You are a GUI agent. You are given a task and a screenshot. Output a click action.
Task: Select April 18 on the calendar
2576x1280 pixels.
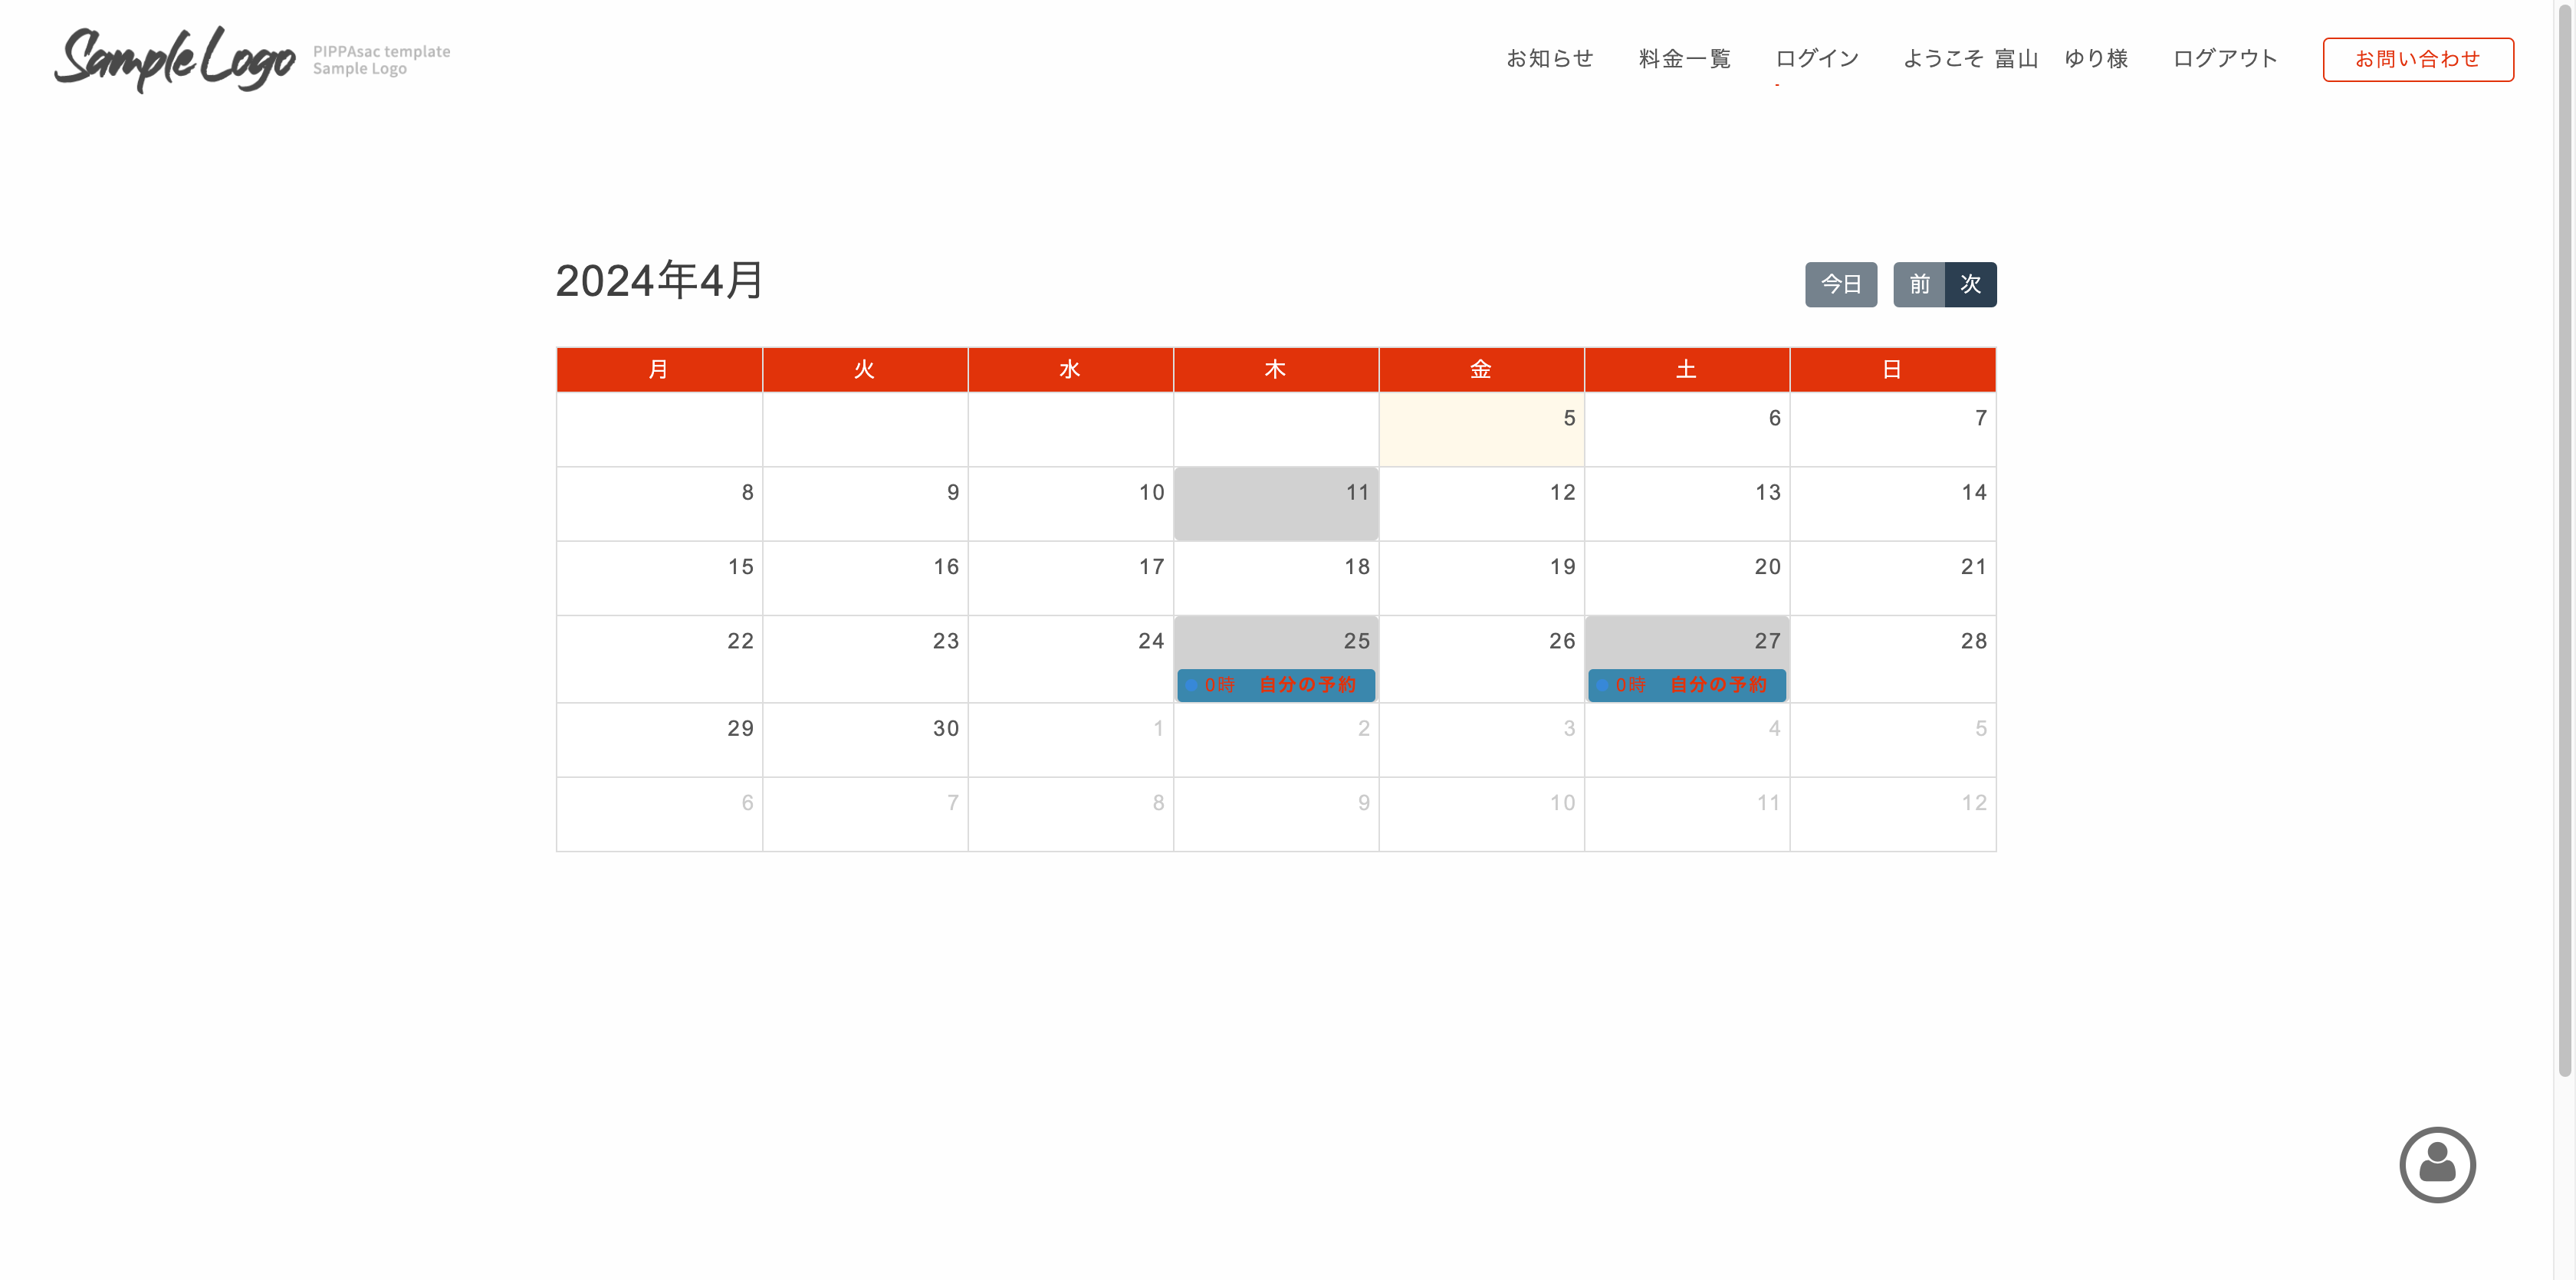click(x=1276, y=578)
